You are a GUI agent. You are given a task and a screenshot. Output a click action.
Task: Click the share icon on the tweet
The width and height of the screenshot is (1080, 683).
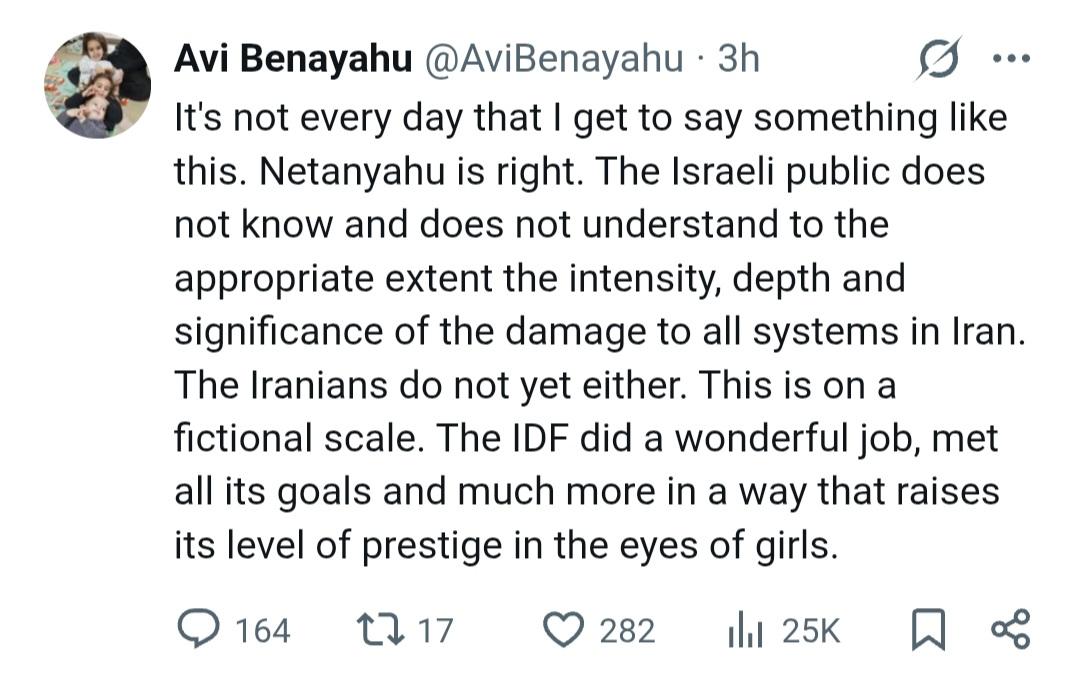click(1009, 629)
